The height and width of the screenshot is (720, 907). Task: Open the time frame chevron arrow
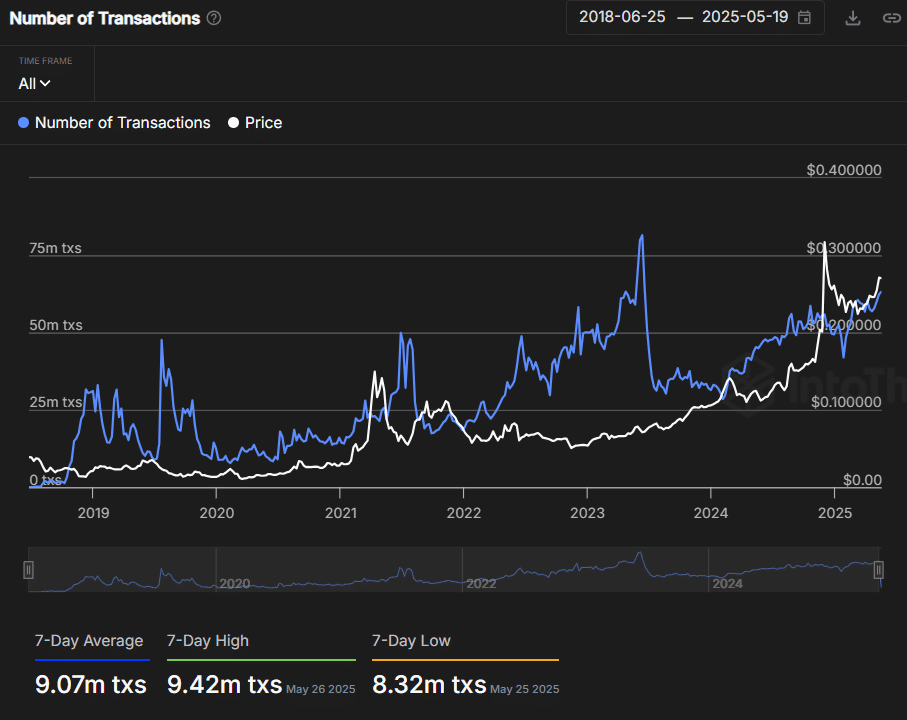point(45,83)
